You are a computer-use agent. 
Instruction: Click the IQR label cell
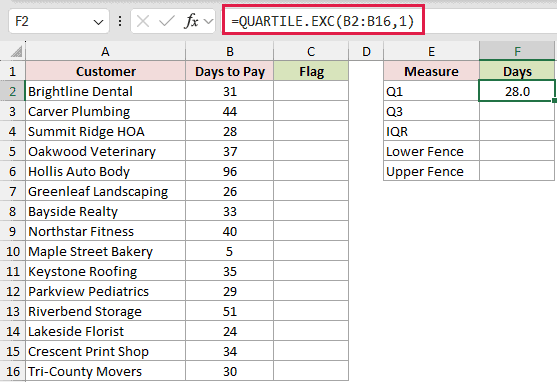tap(431, 131)
